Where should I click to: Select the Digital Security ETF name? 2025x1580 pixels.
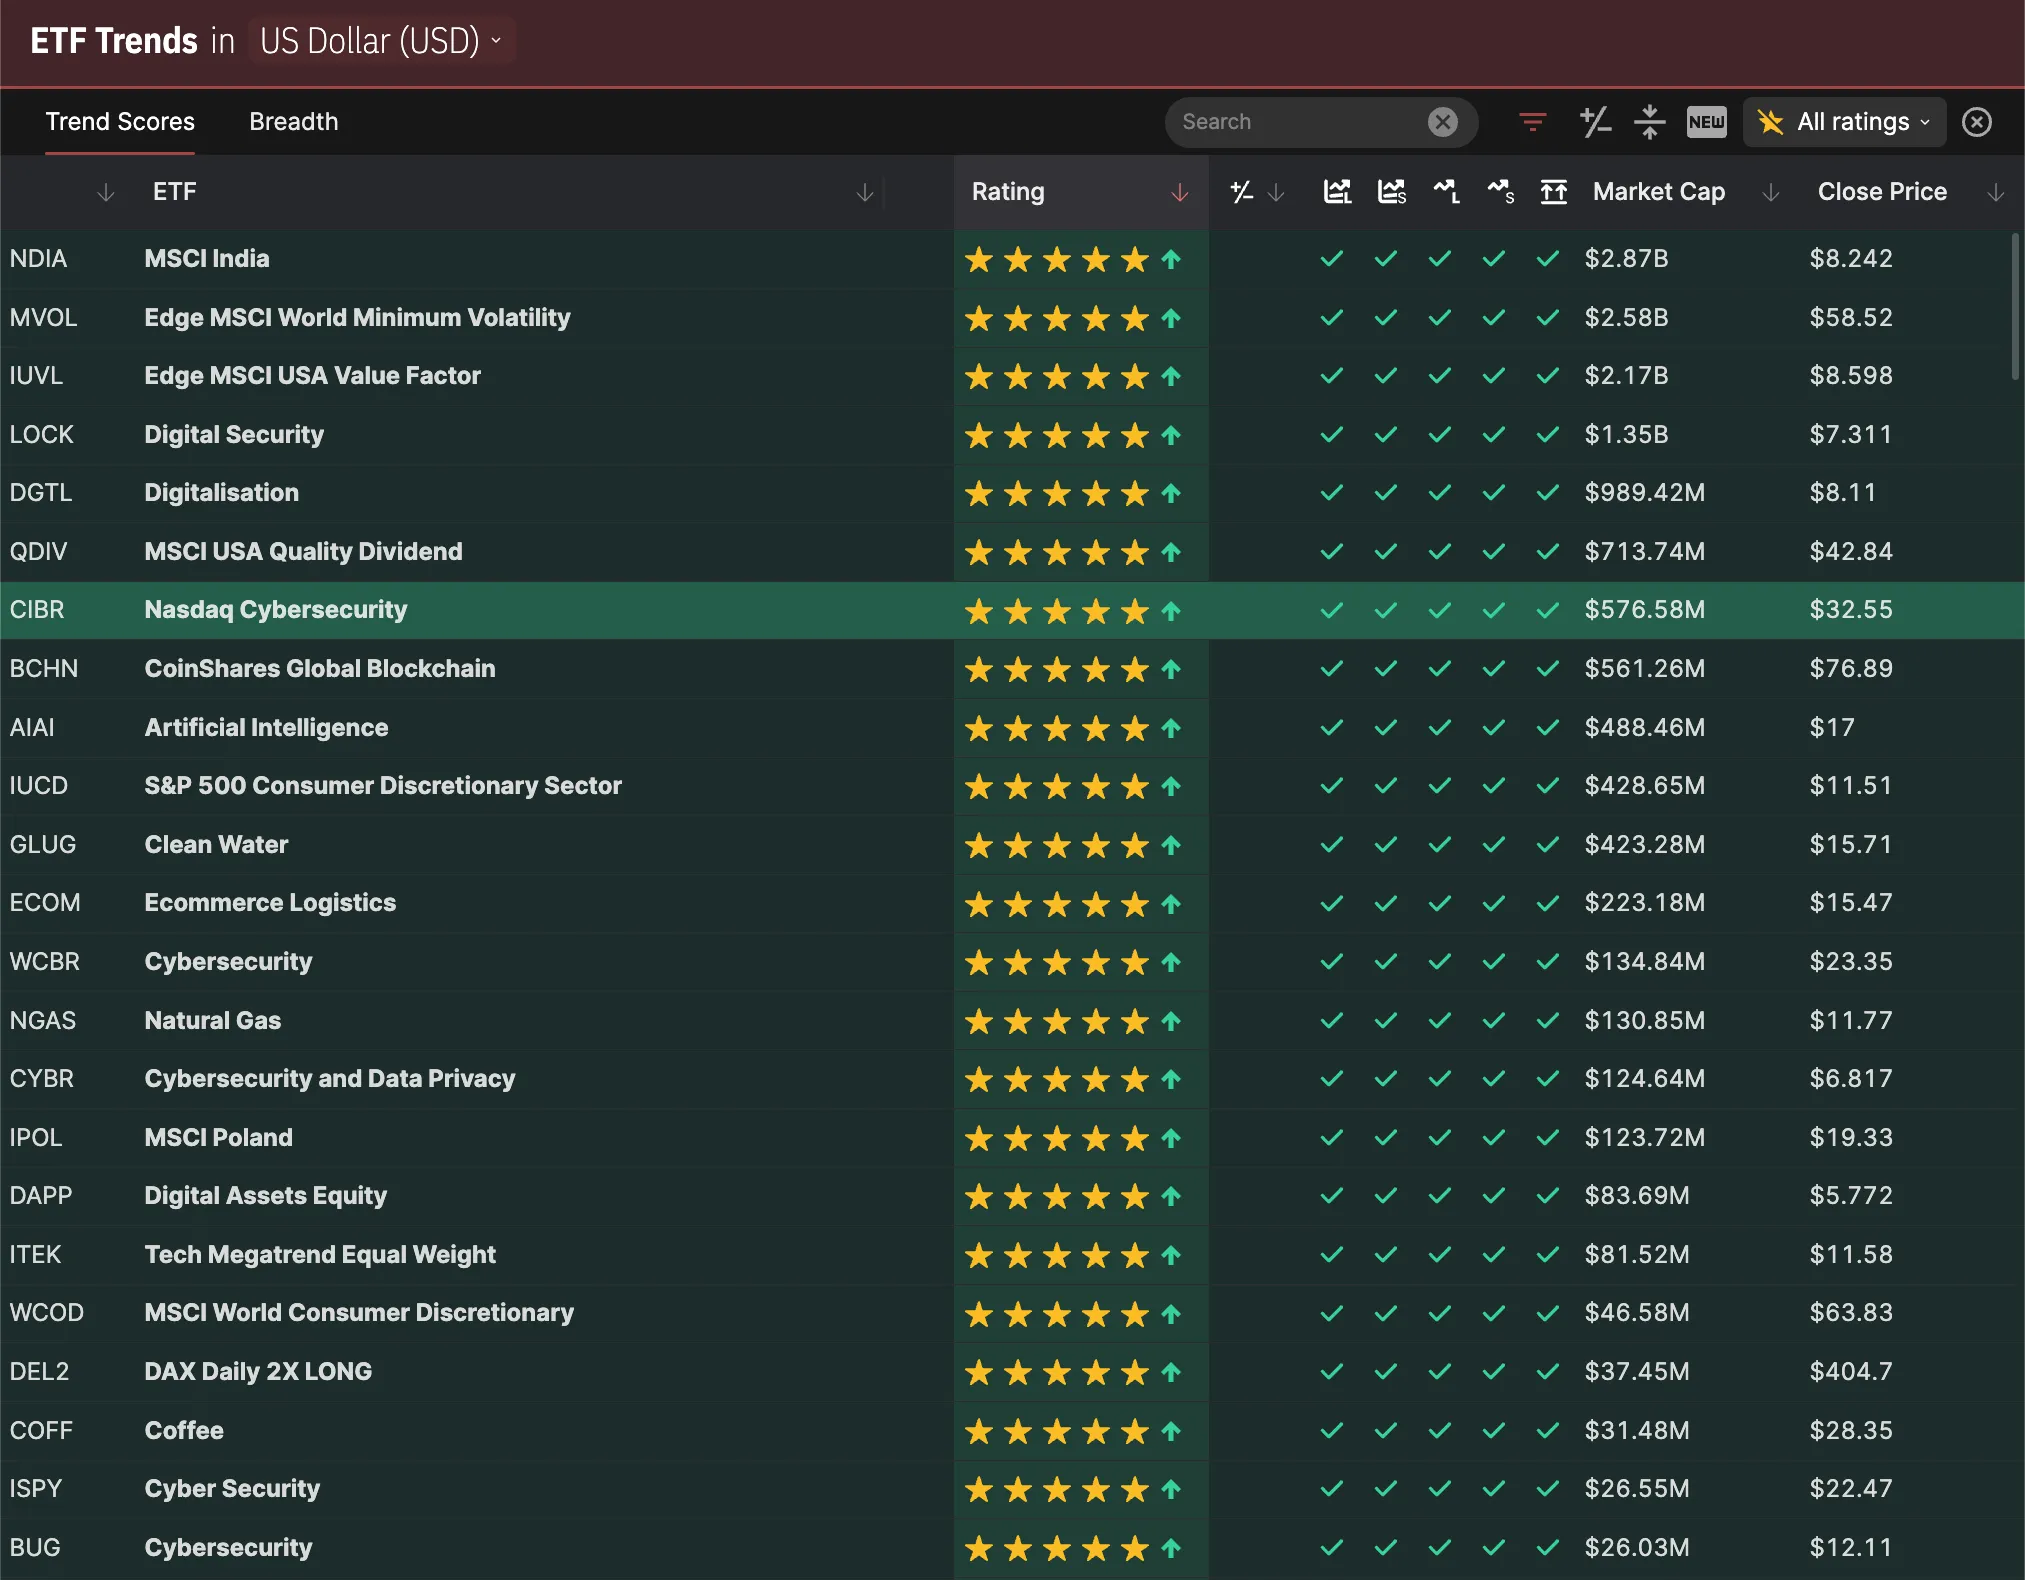[234, 435]
